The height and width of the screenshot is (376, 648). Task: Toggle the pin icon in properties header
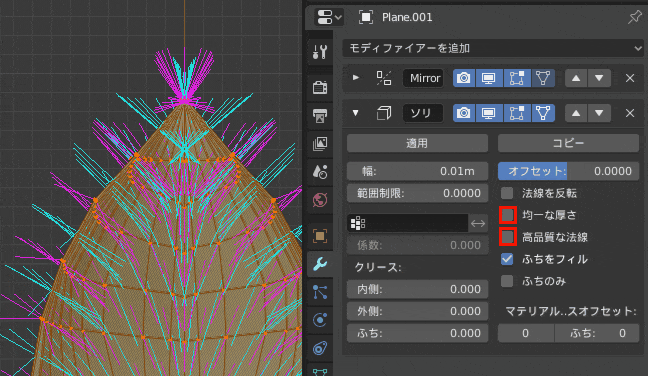click(x=635, y=17)
